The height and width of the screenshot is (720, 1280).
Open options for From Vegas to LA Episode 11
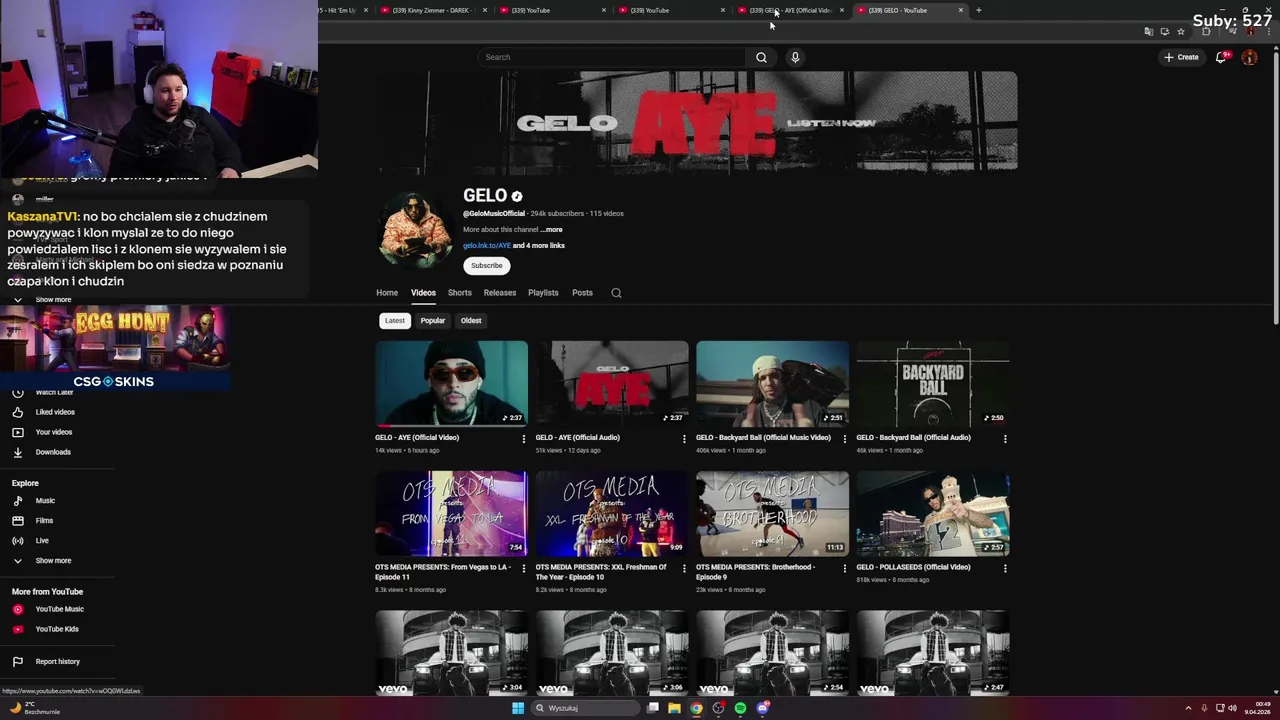[524, 568]
